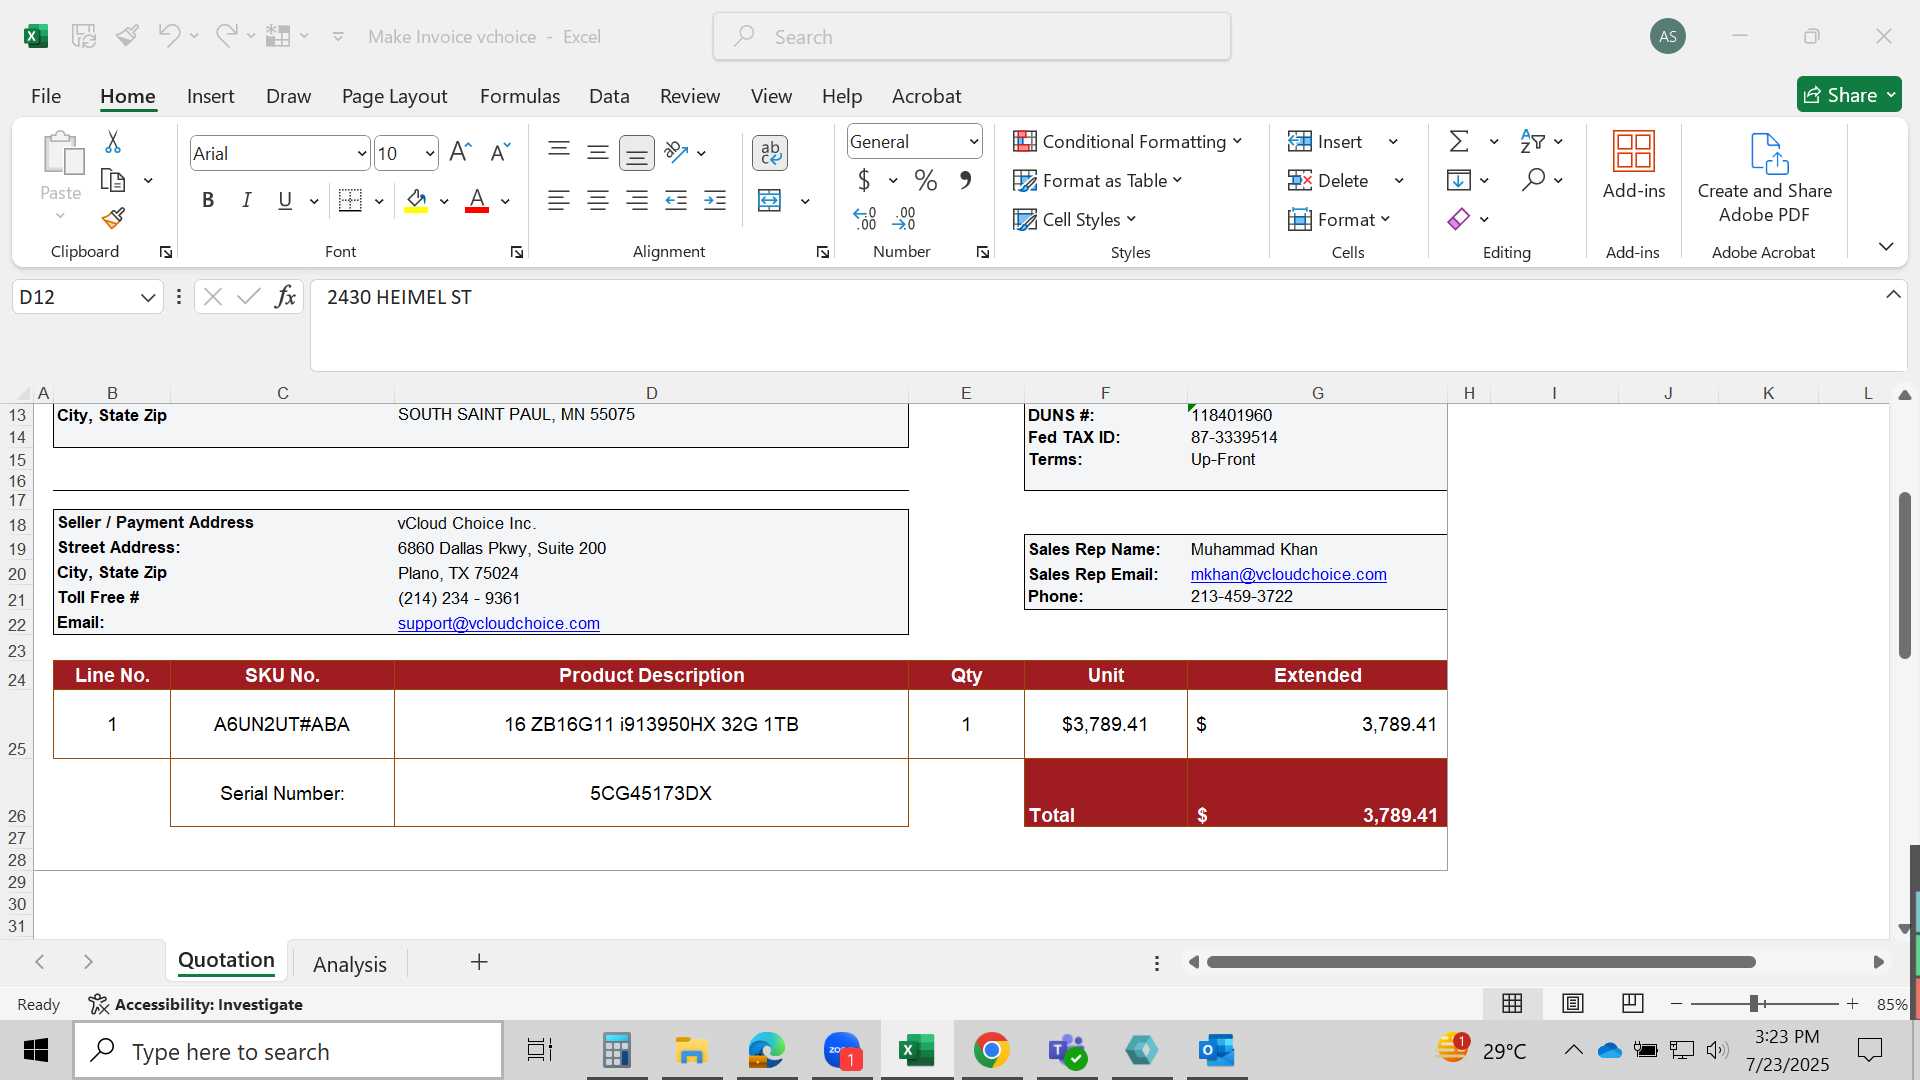The height and width of the screenshot is (1080, 1920).
Task: Open support@vcloudchoice.com email link
Action: coord(498,623)
